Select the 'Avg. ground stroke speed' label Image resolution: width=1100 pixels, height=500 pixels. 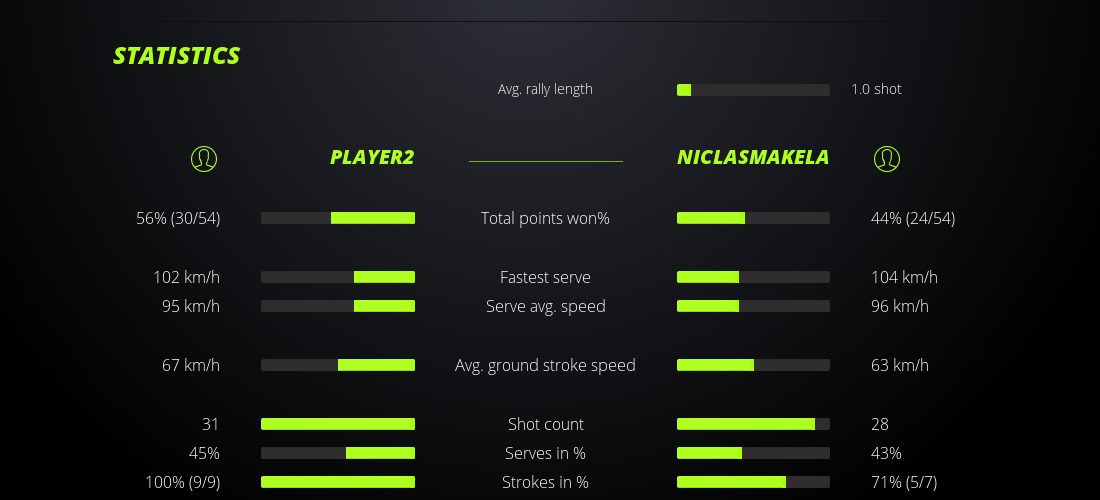pos(545,365)
